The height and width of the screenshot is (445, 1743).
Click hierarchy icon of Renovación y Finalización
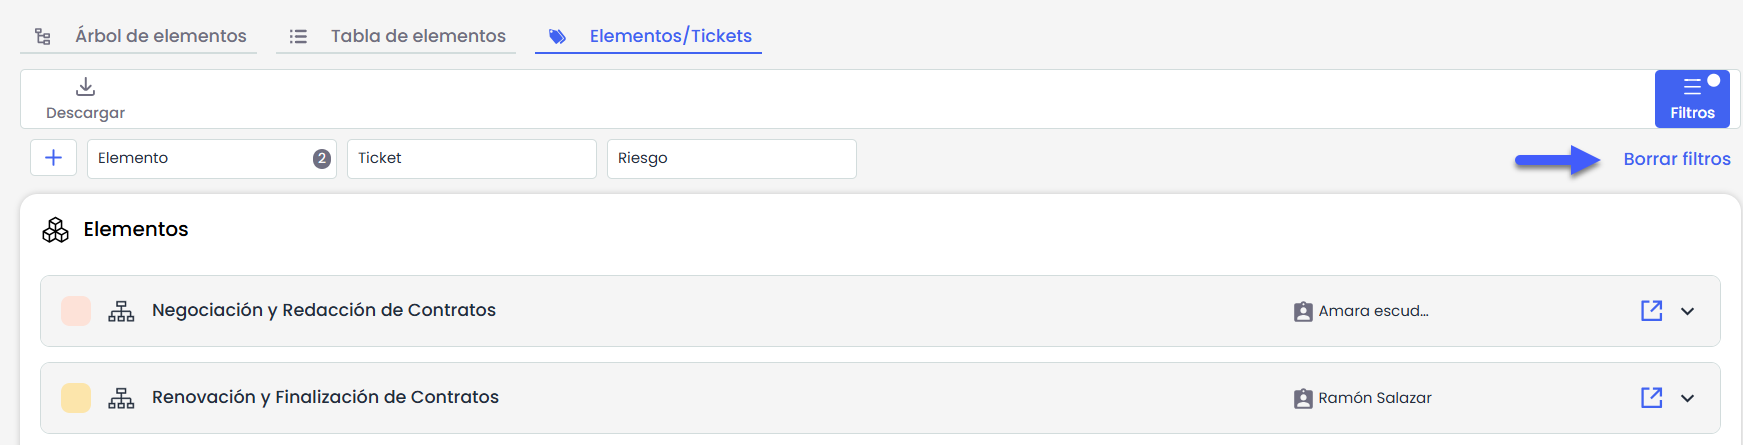click(121, 398)
